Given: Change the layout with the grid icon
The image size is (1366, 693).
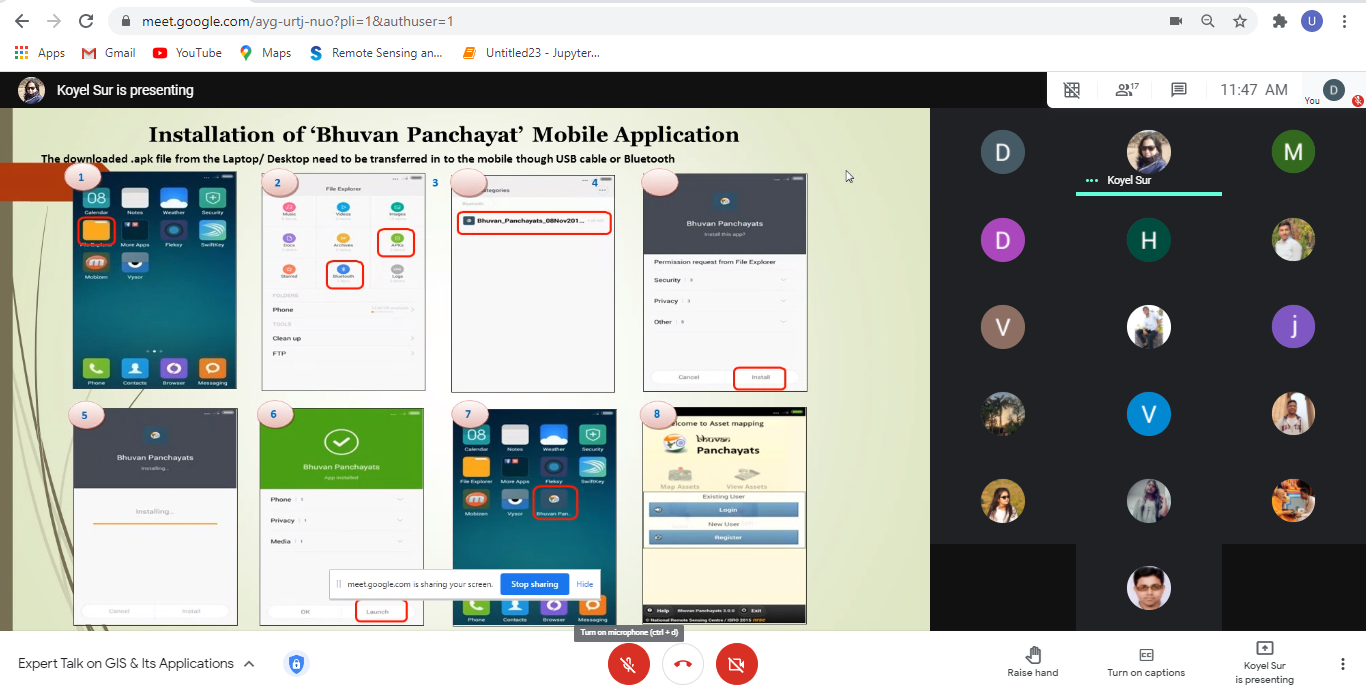Looking at the screenshot, I should tap(1072, 90).
